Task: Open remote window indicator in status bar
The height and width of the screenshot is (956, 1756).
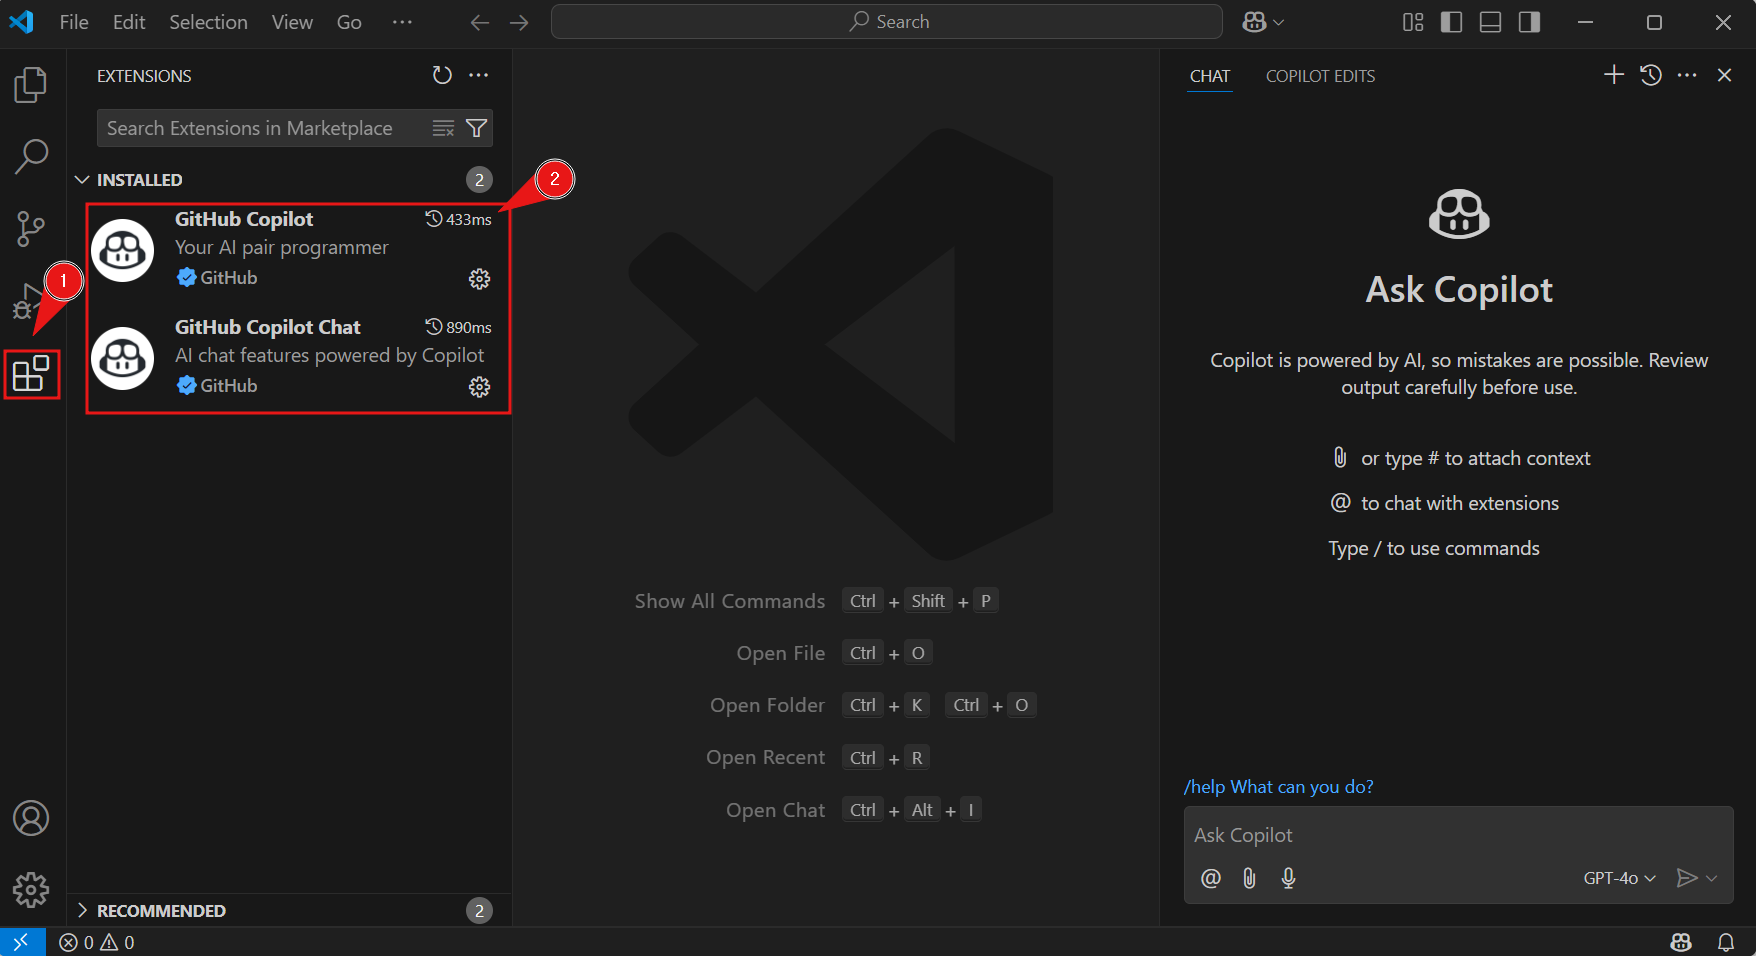Action: pyautogui.click(x=22, y=942)
